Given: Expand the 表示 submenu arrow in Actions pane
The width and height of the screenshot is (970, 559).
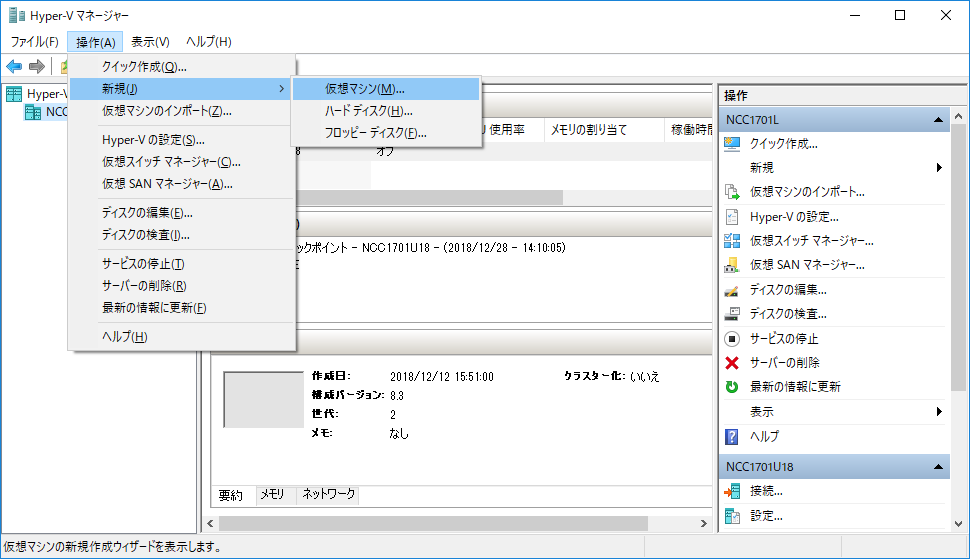Looking at the screenshot, I should (939, 411).
